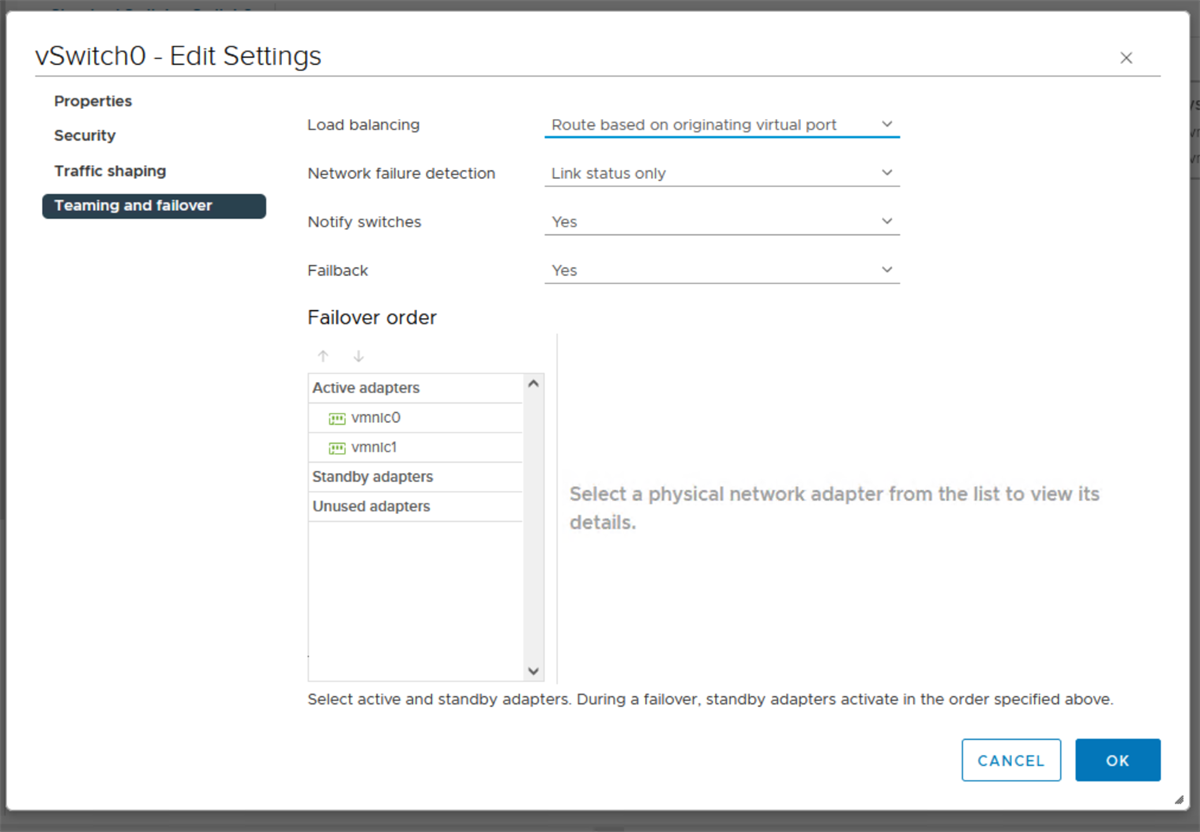Select the Unused adapters group row
1200x832 pixels.
click(414, 507)
